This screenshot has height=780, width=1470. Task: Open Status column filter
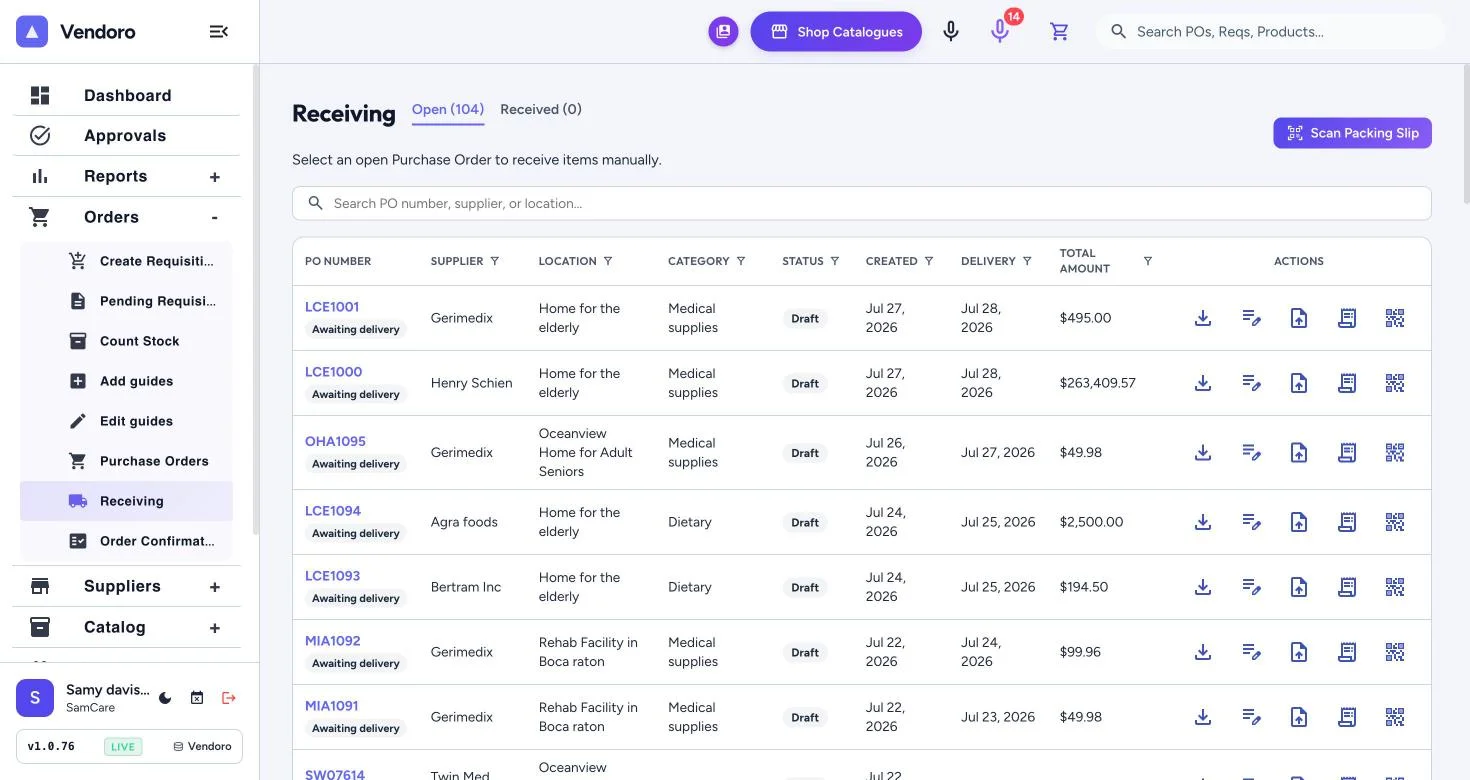835,261
